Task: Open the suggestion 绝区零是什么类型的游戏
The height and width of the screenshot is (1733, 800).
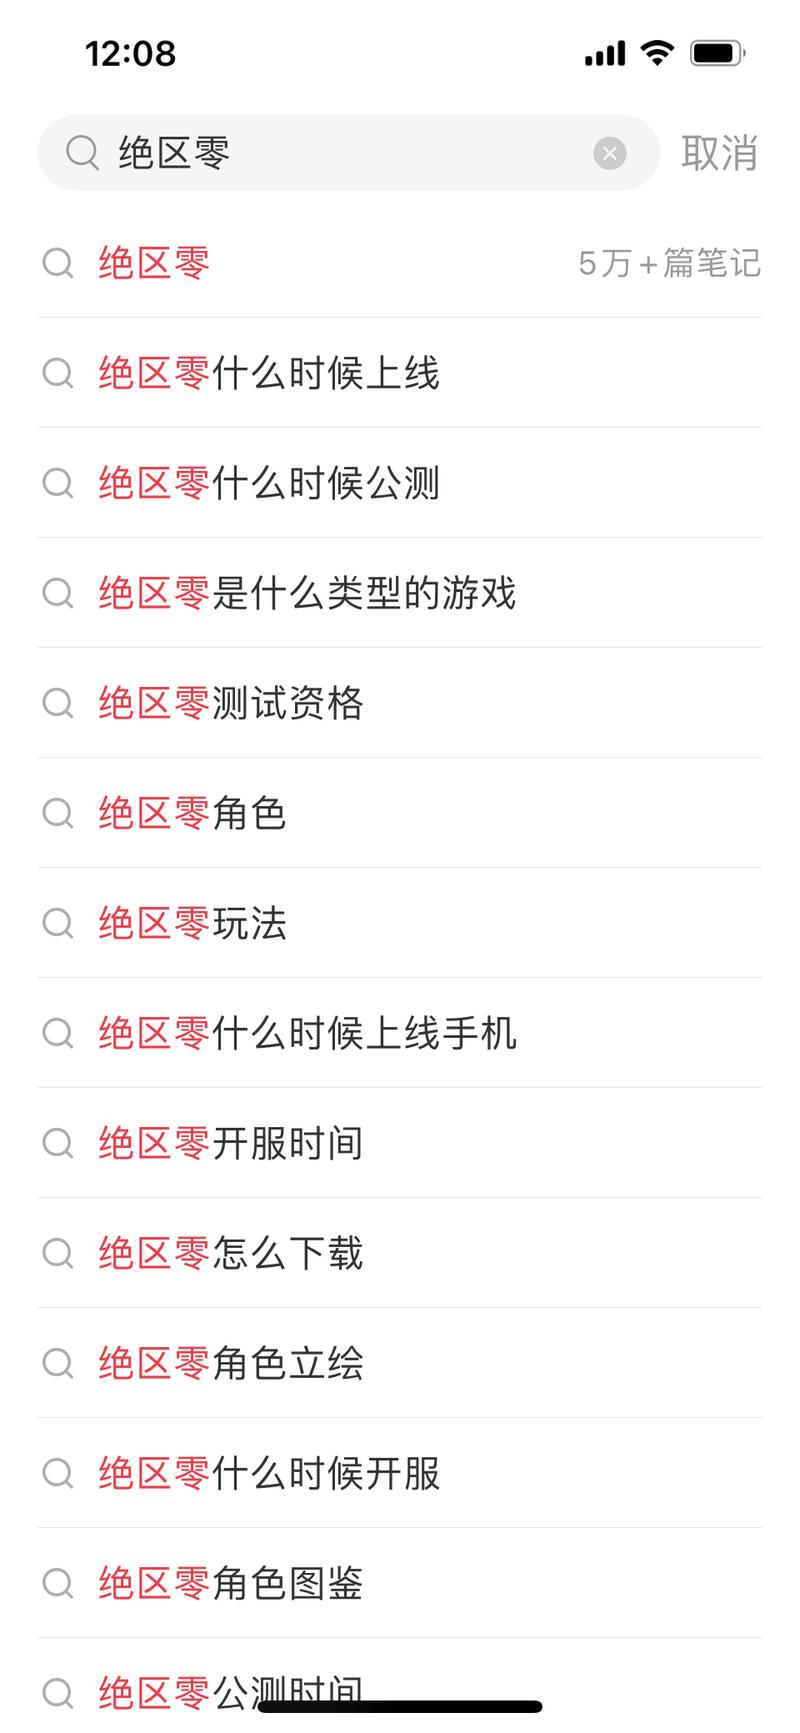Action: [x=400, y=593]
